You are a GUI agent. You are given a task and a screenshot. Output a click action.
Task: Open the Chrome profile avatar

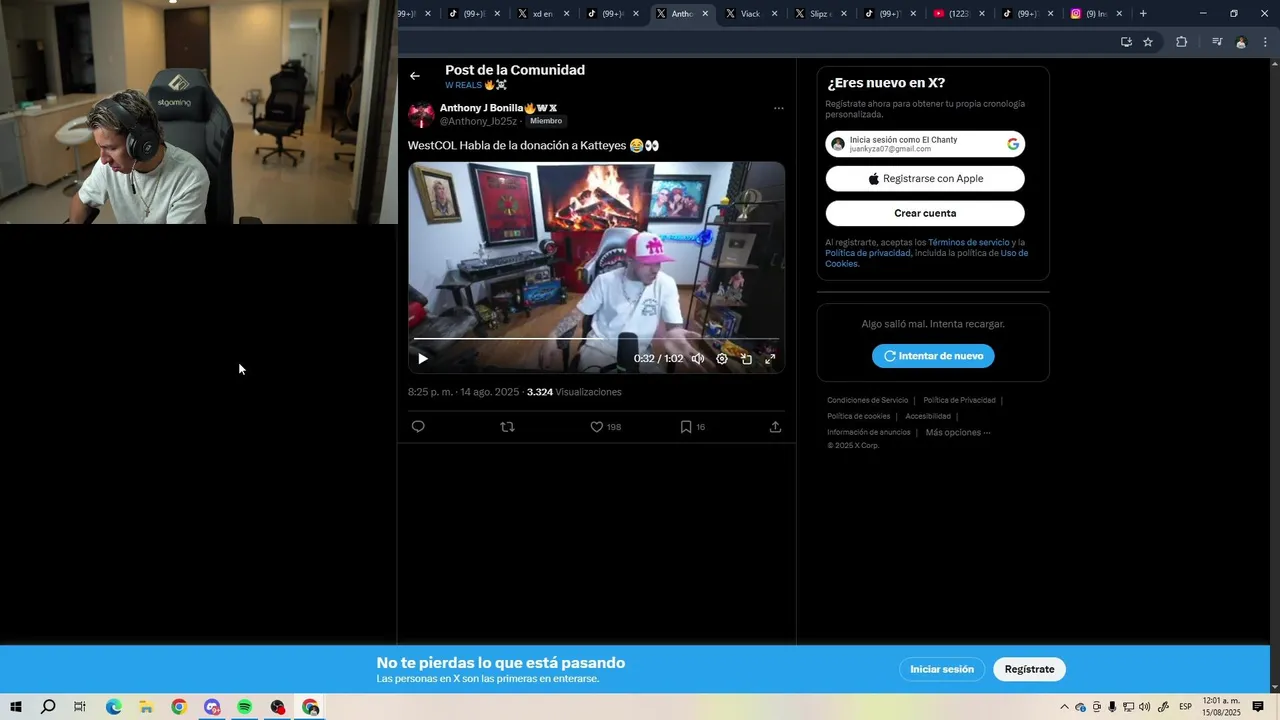[1241, 42]
